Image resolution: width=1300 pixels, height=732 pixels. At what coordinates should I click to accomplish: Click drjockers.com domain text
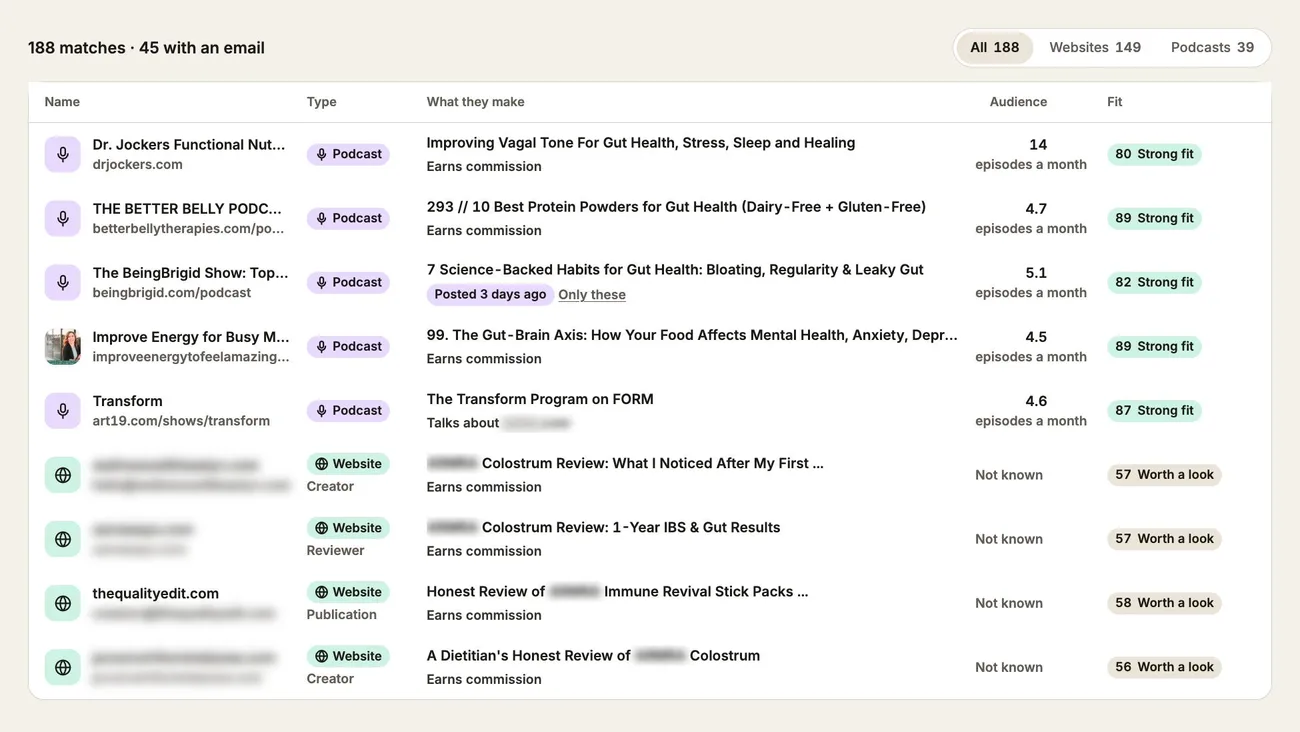[x=137, y=165]
